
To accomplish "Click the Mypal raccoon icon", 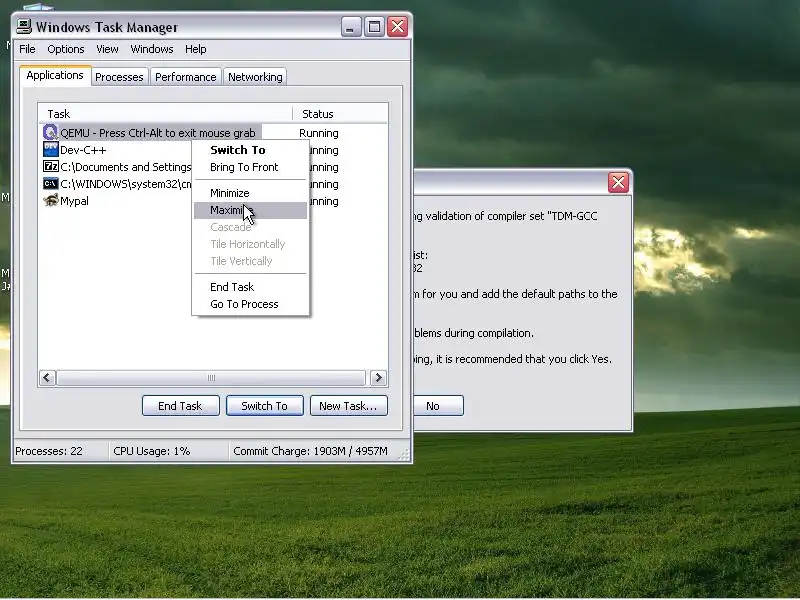I will [51, 201].
